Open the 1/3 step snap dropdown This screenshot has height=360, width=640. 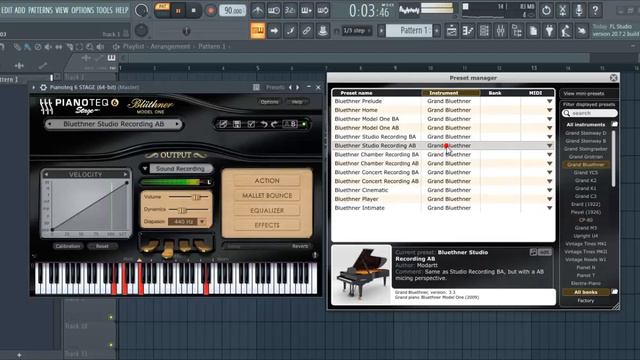[357, 31]
